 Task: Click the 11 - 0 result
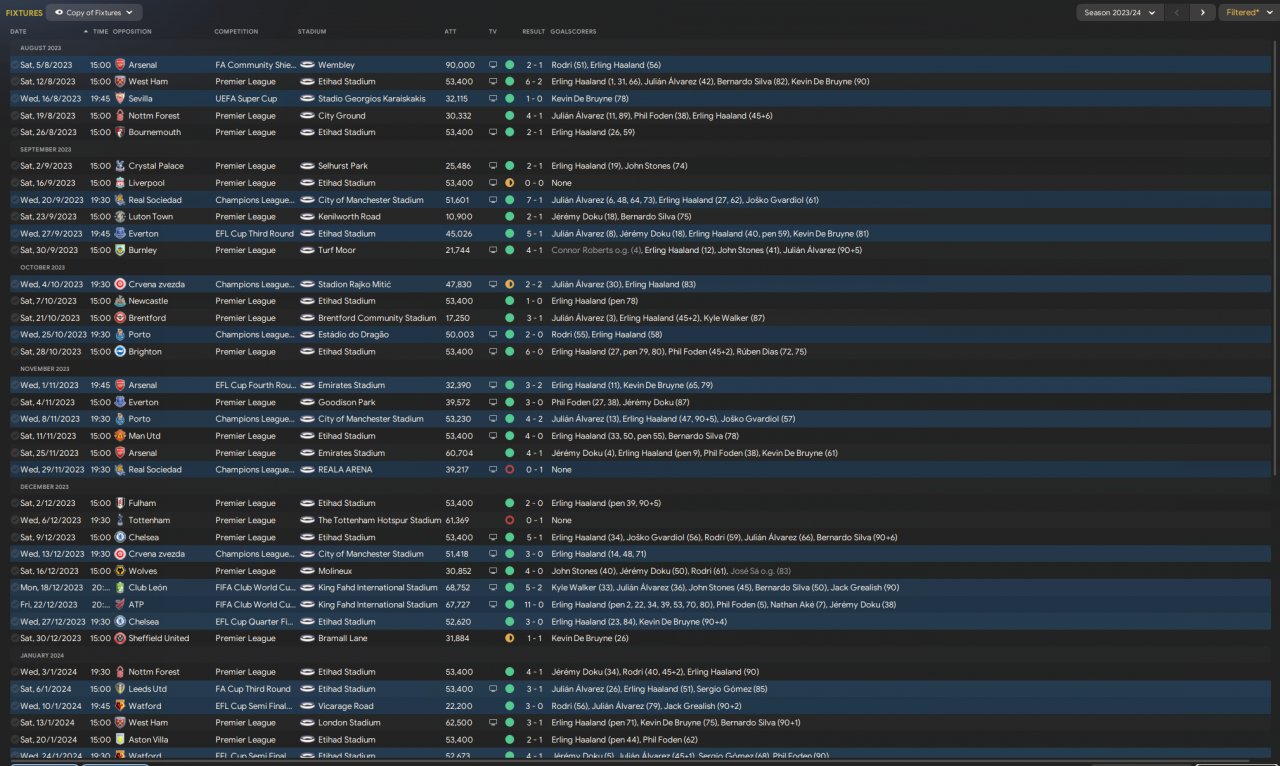(x=534, y=604)
